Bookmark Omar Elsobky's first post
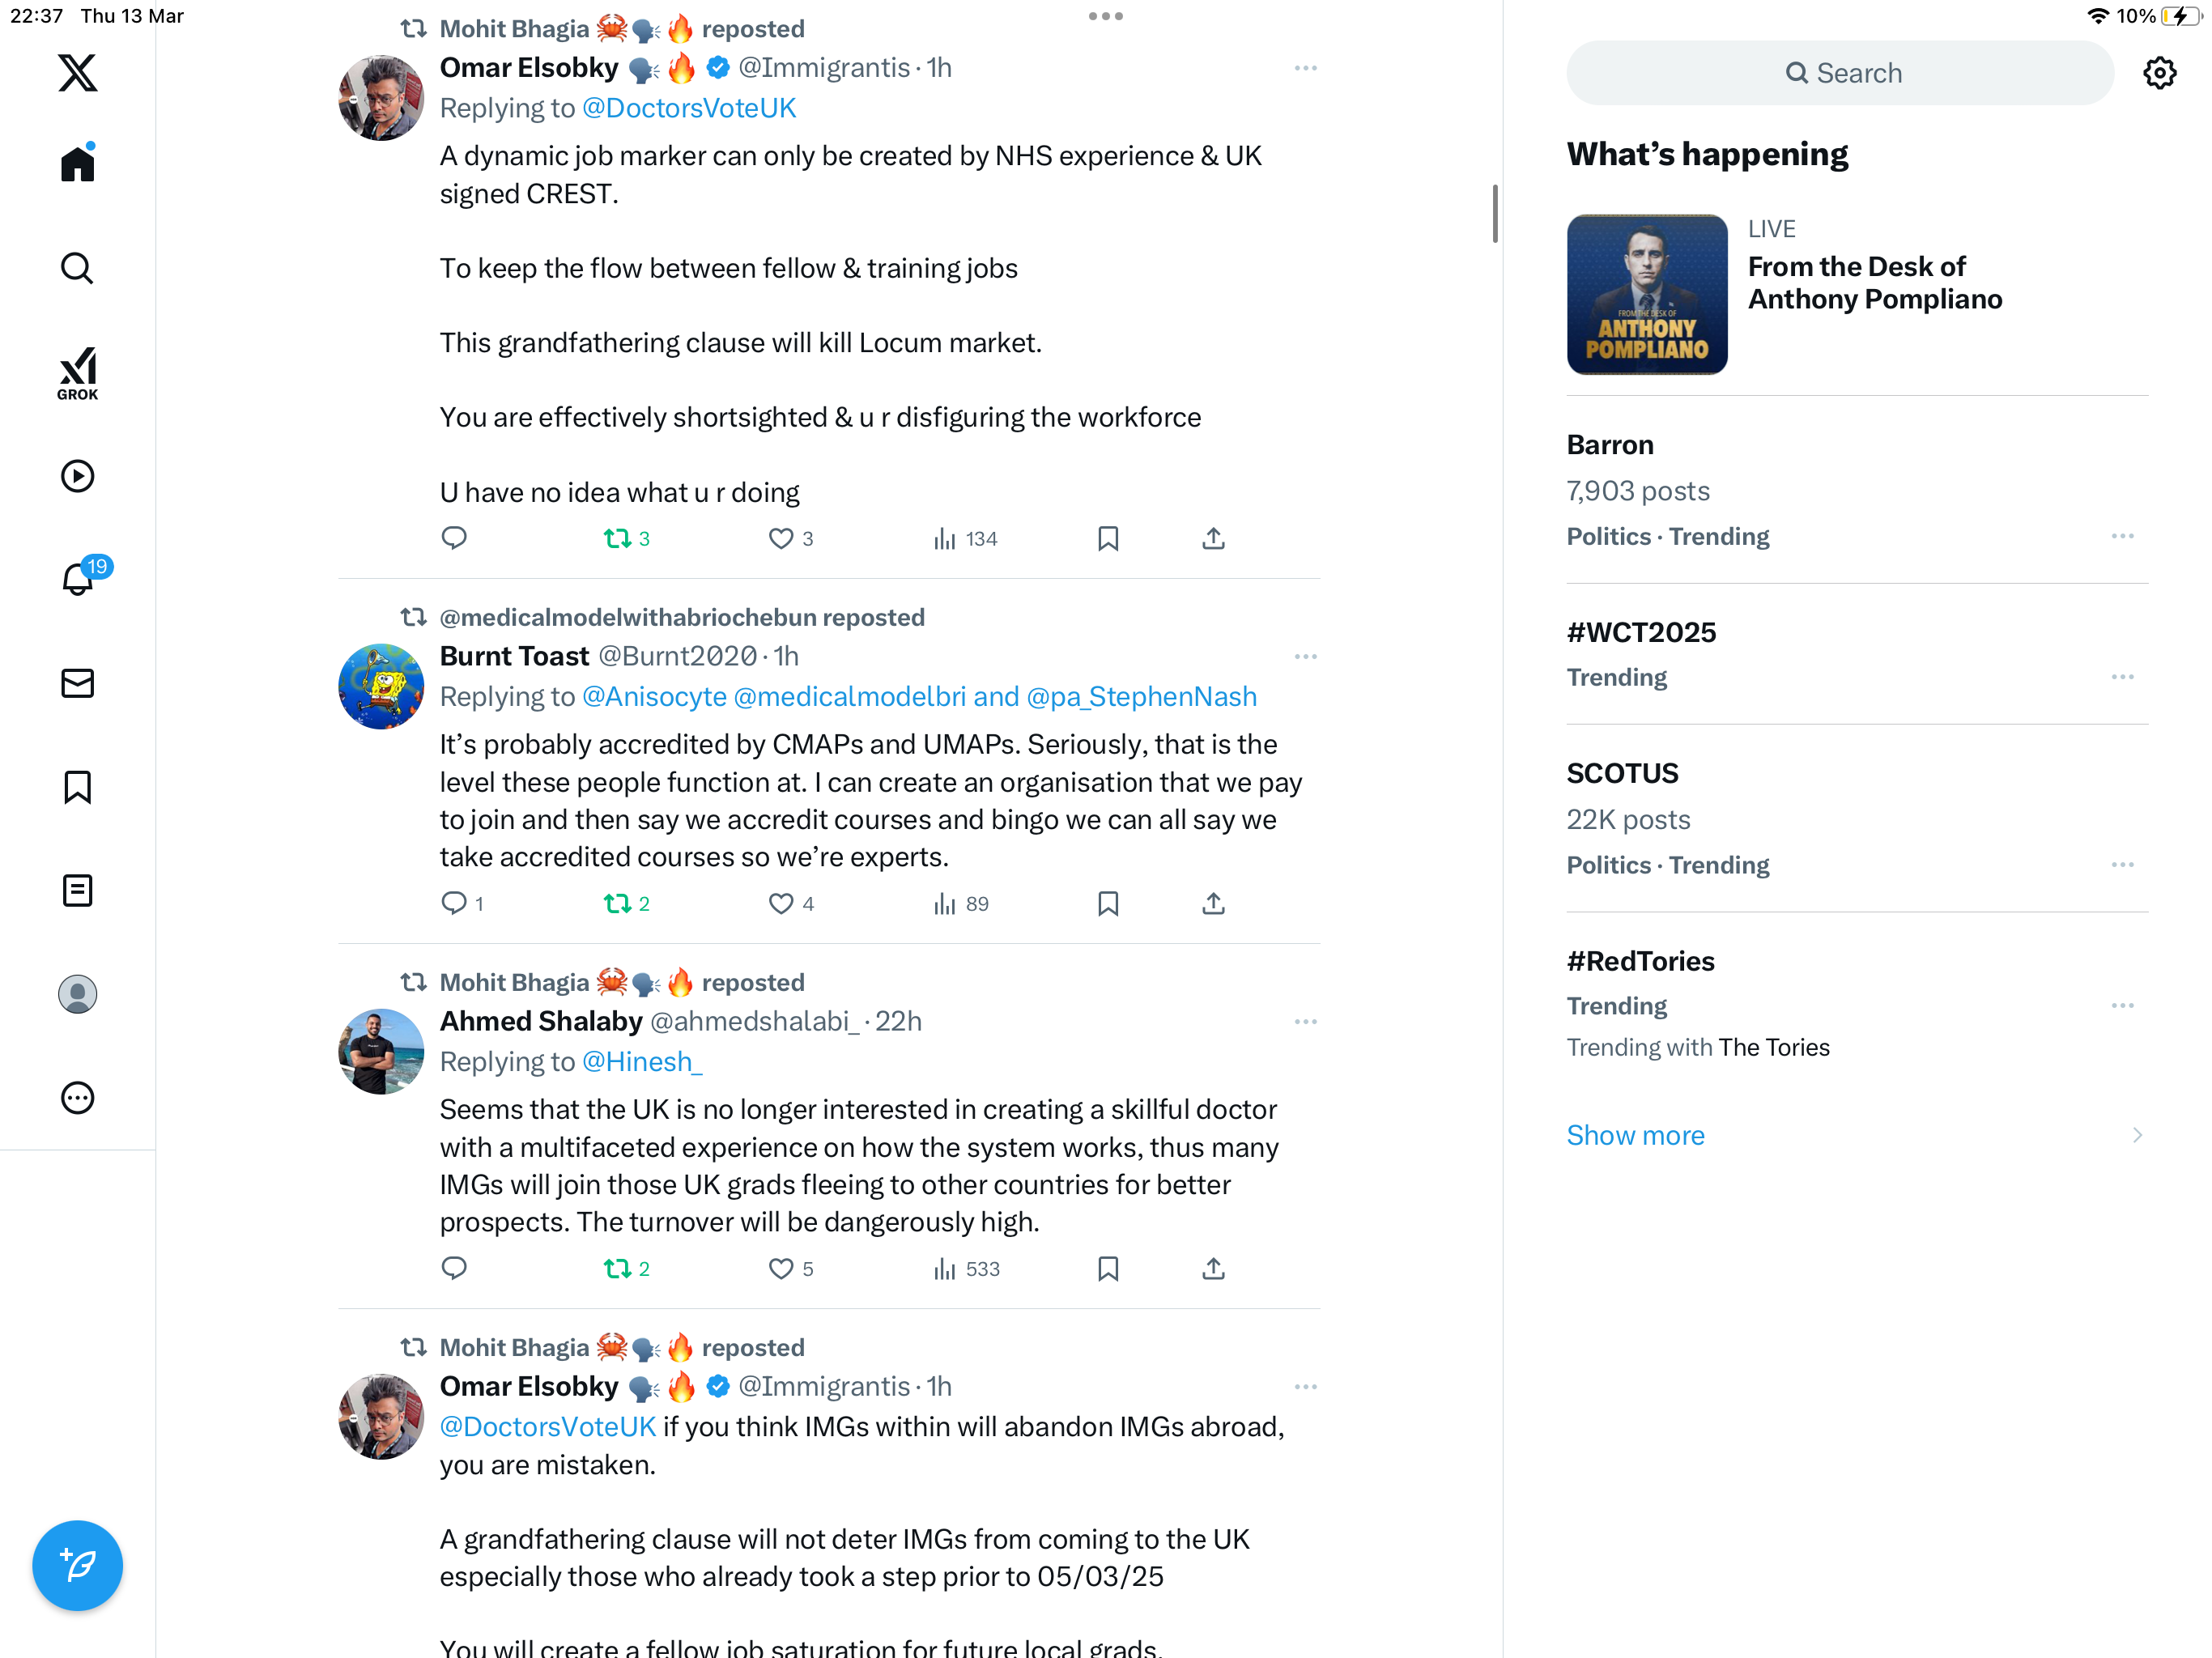 (x=1108, y=538)
